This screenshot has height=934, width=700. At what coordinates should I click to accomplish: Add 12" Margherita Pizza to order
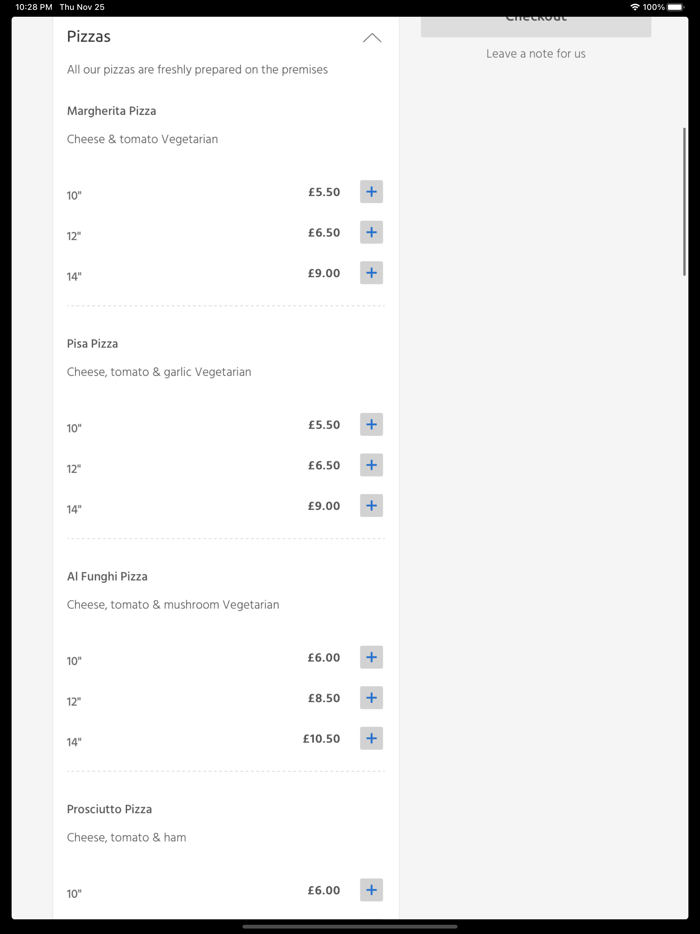[x=371, y=233]
